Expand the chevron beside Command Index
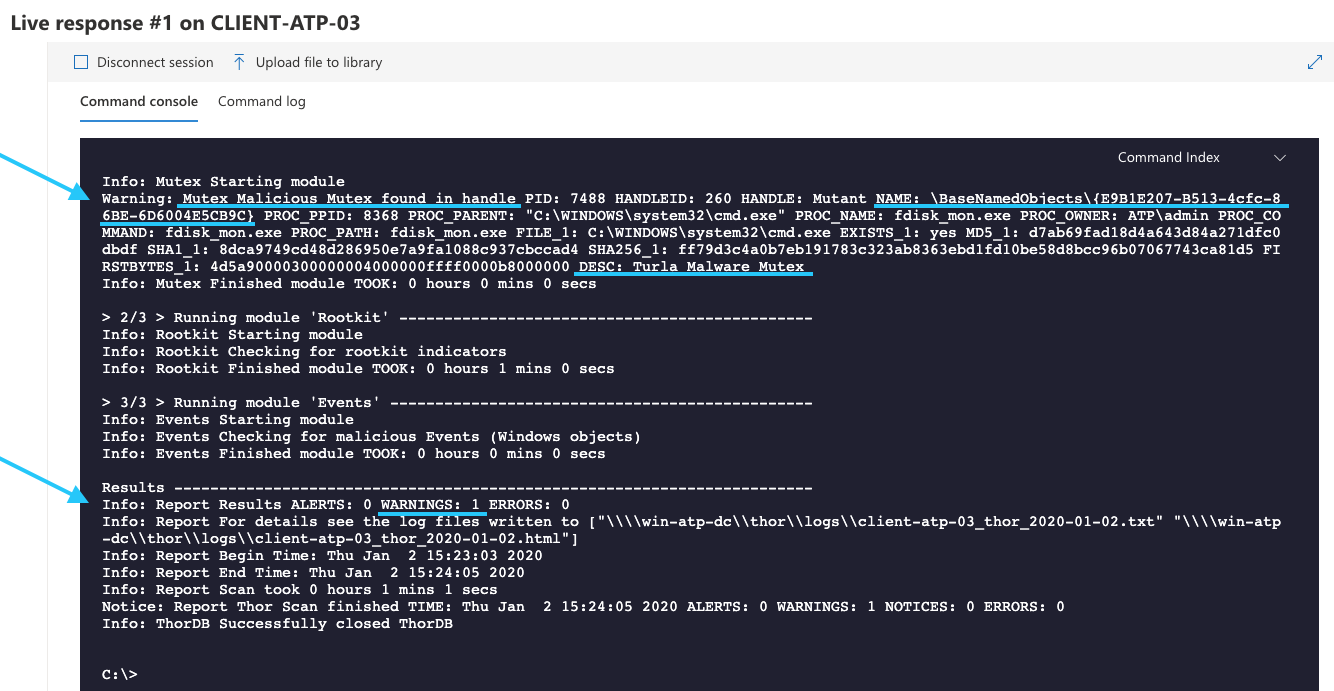The width and height of the screenshot is (1334, 691). point(1280,158)
